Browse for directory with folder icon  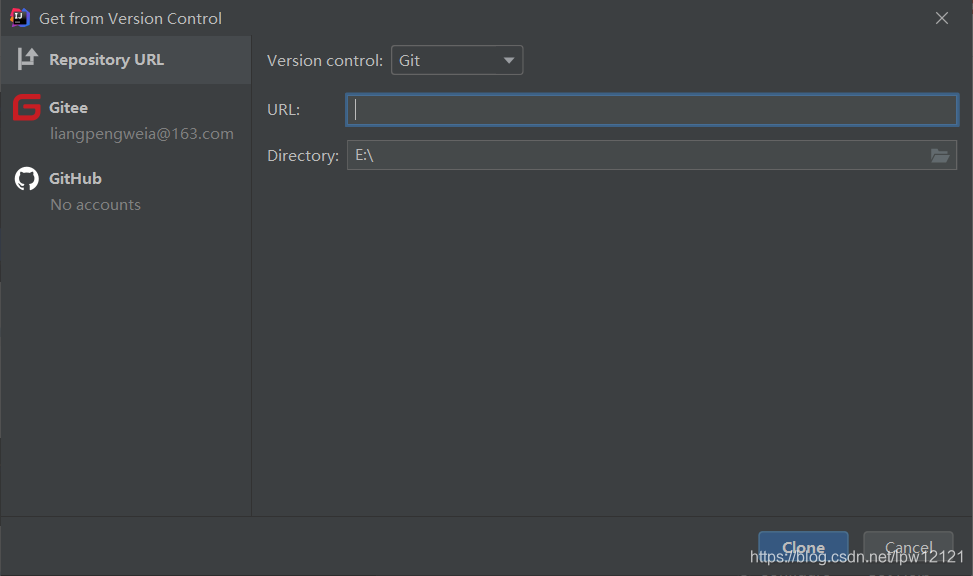coord(939,155)
